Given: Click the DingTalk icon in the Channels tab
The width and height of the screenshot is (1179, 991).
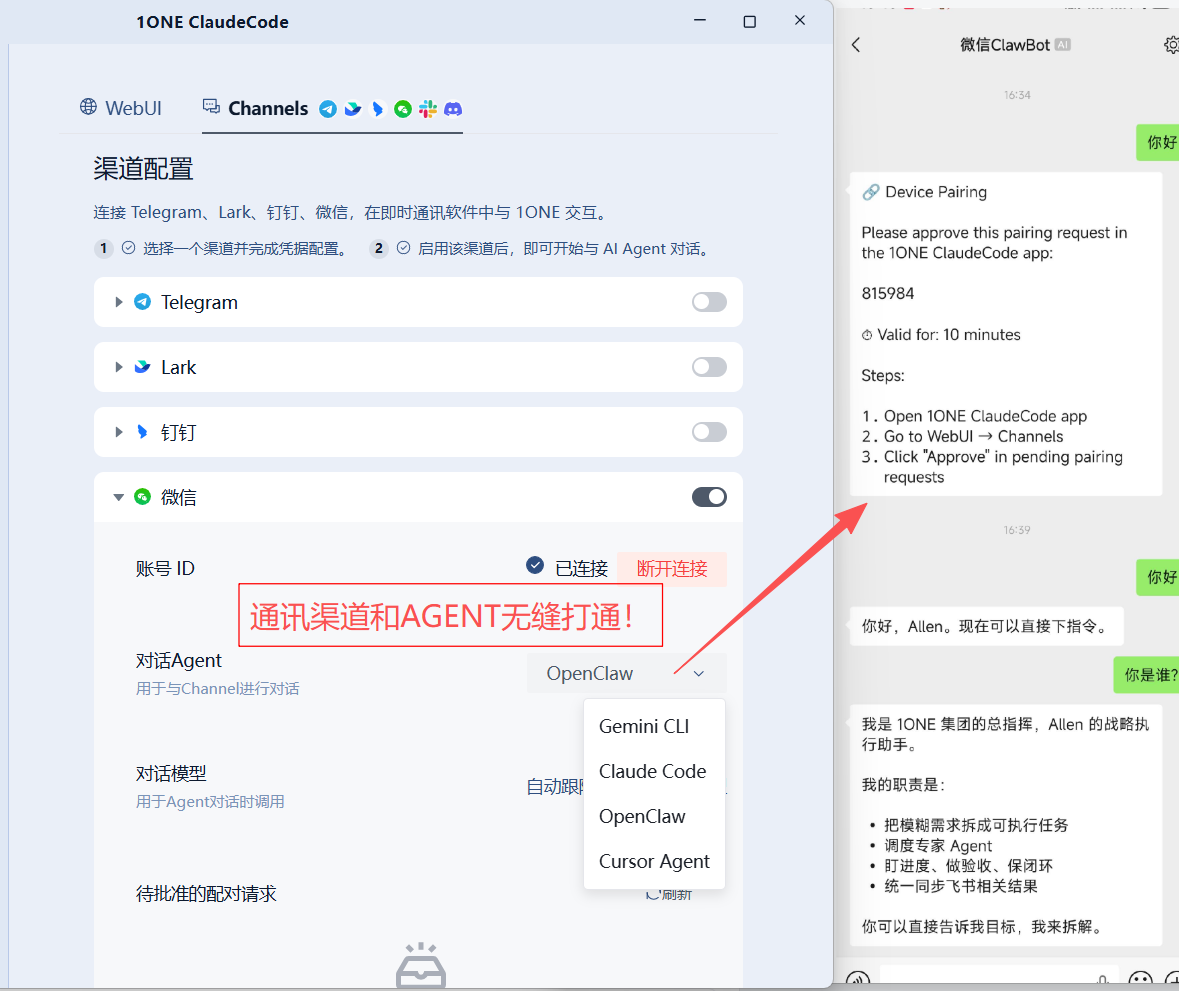Looking at the screenshot, I should pyautogui.click(x=377, y=109).
